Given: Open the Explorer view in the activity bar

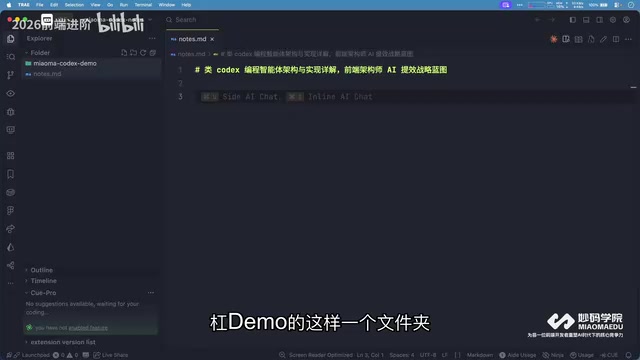Looking at the screenshot, I should (x=11, y=39).
